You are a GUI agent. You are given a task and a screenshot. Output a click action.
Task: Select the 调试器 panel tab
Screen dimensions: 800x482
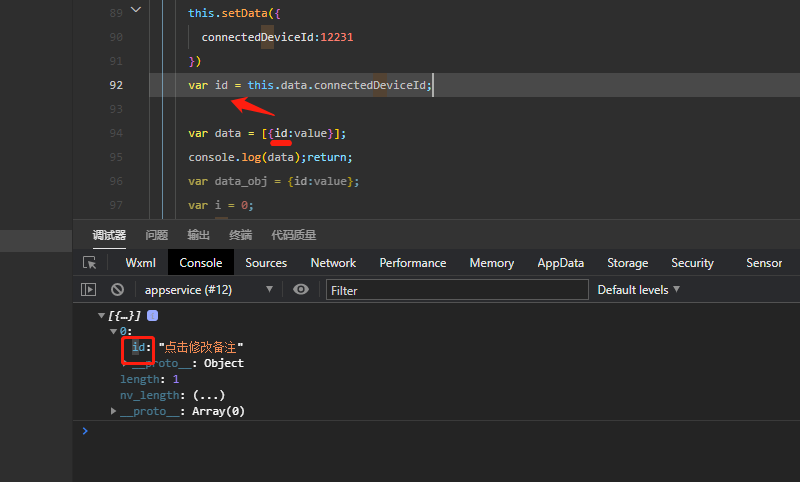tap(109, 235)
